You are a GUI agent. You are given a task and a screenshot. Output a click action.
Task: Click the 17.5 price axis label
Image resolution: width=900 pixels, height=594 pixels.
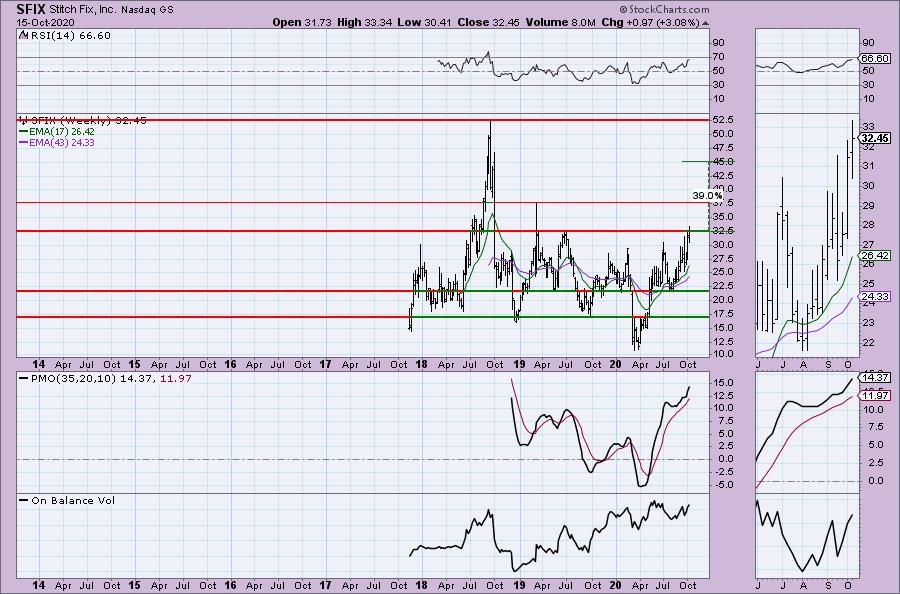723,314
